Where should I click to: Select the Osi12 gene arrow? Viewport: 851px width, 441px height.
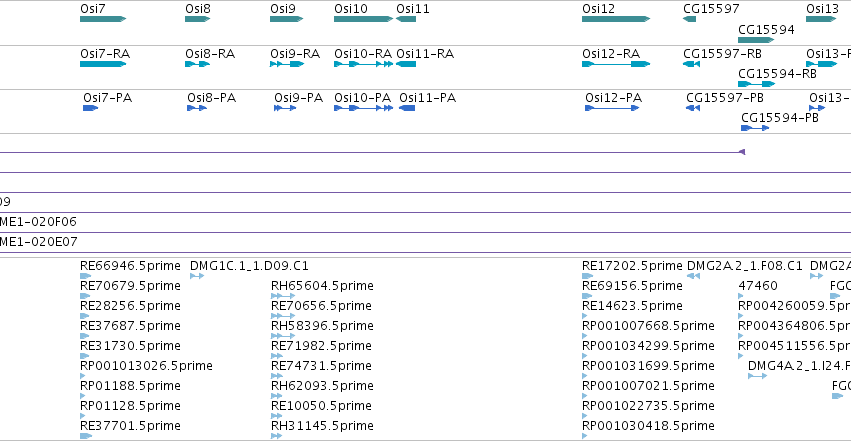616,19
